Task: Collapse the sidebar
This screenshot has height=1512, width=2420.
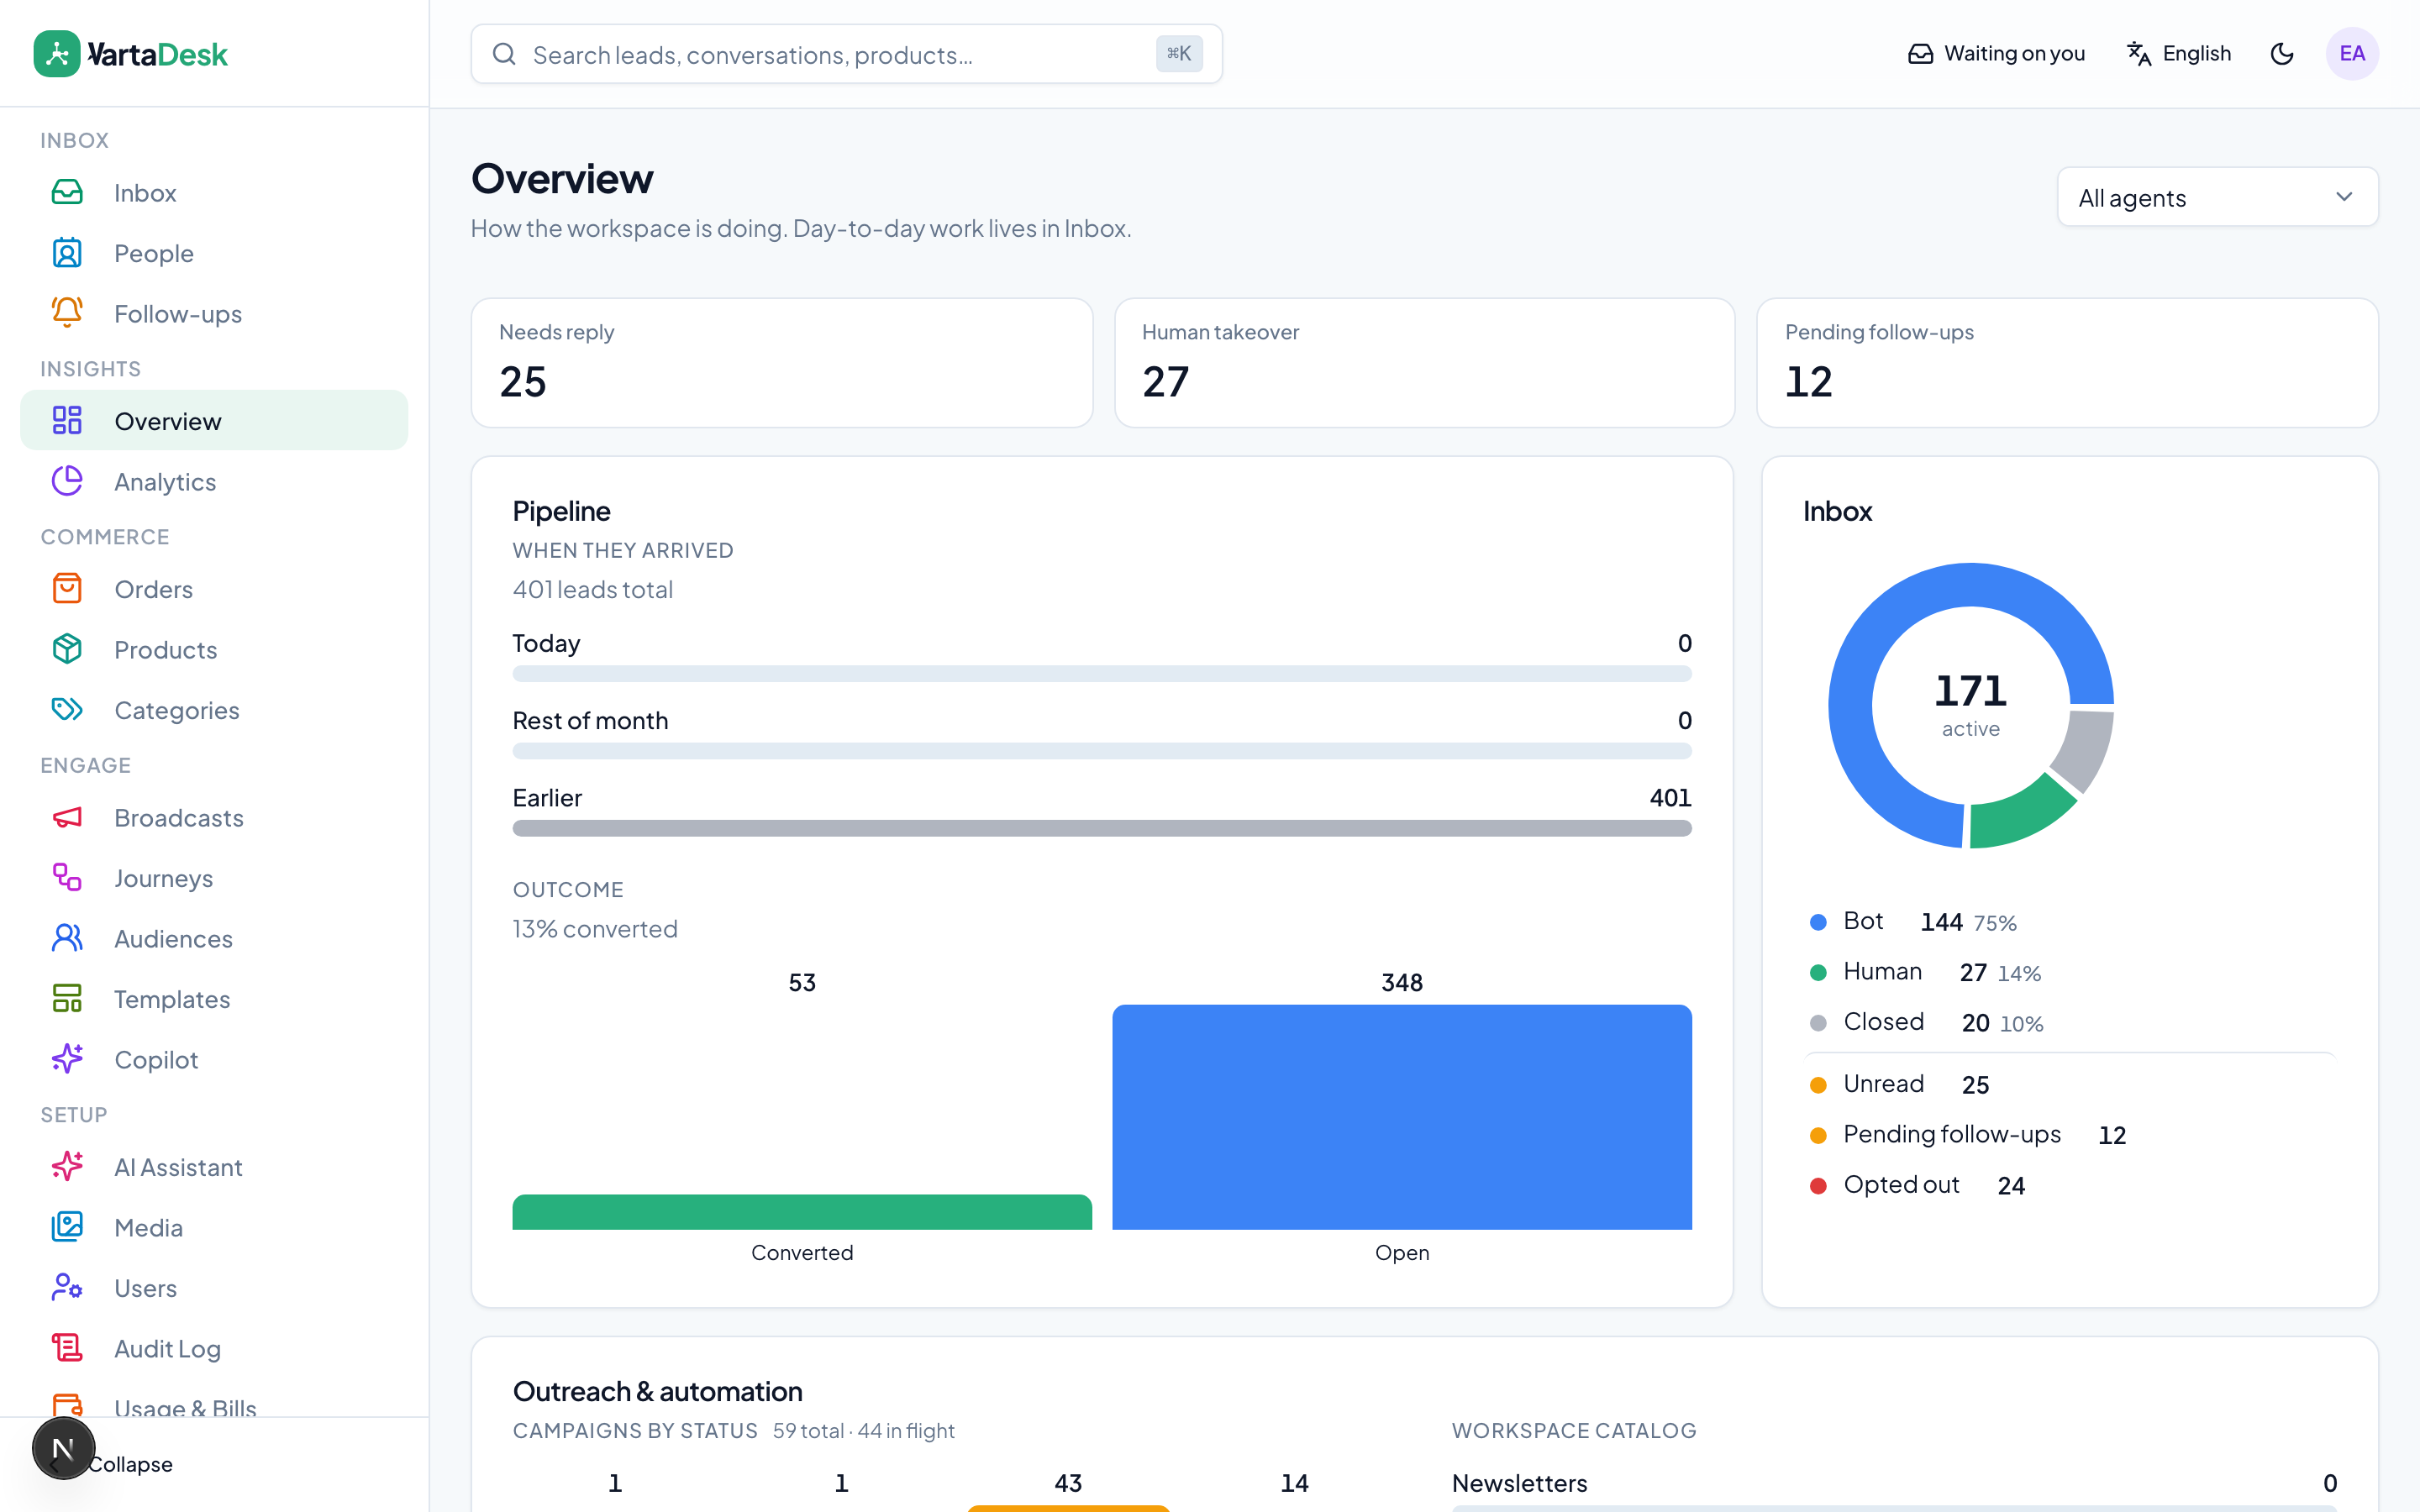Action: coord(130,1464)
